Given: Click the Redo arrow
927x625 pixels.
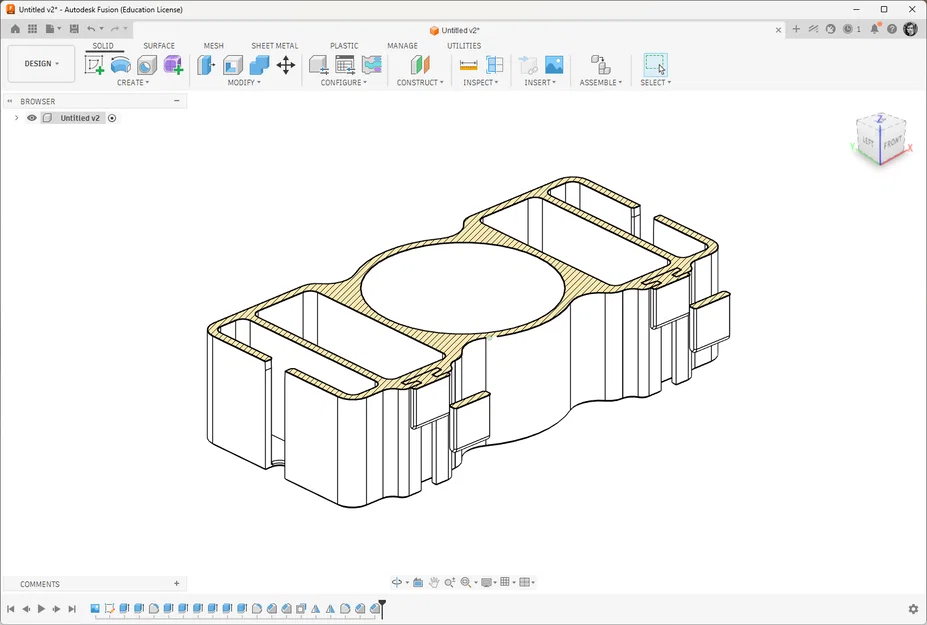Looking at the screenshot, I should tap(115, 29).
